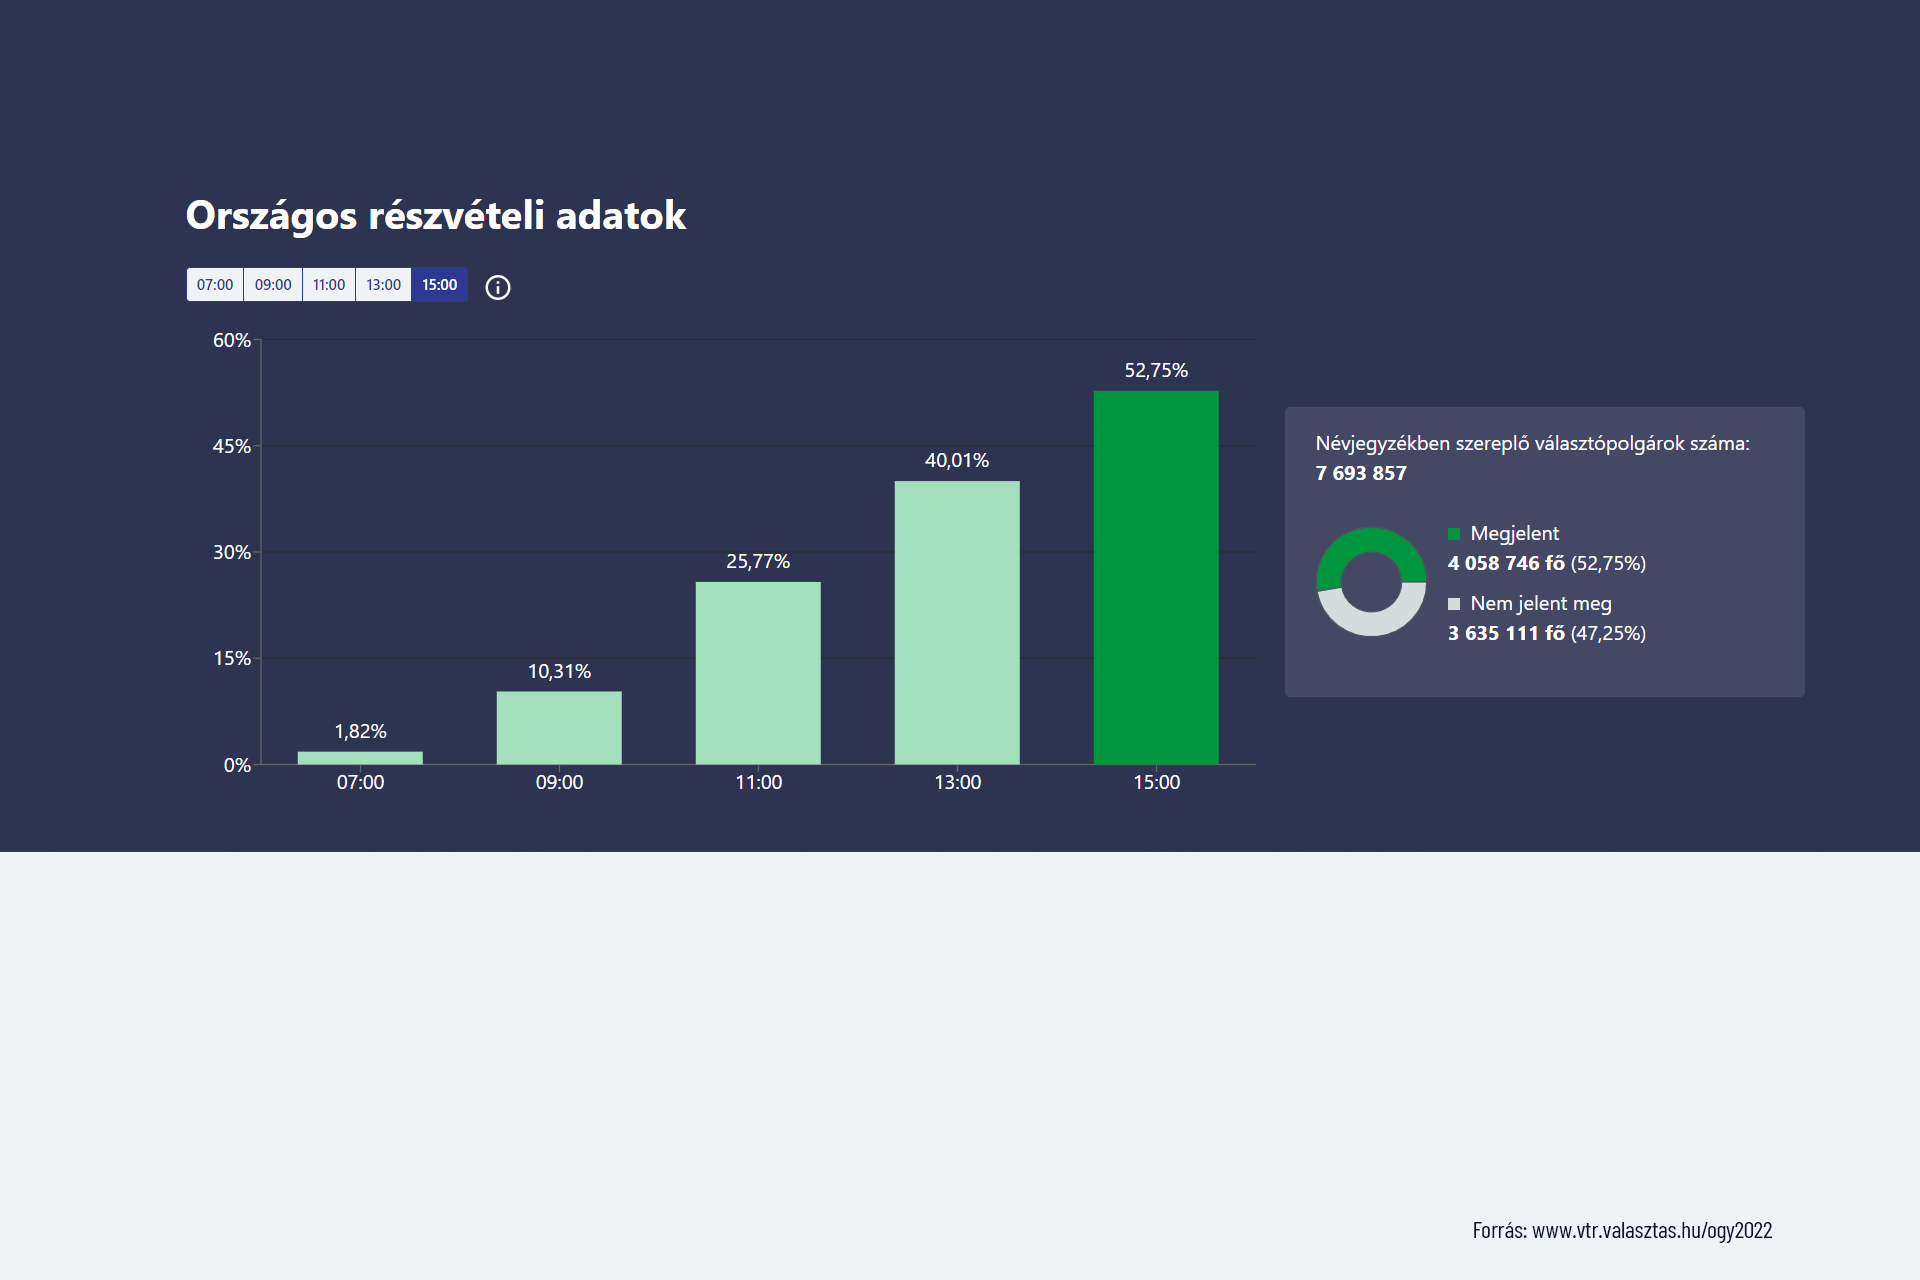
Task: Click the info circle icon
Action: point(498,288)
